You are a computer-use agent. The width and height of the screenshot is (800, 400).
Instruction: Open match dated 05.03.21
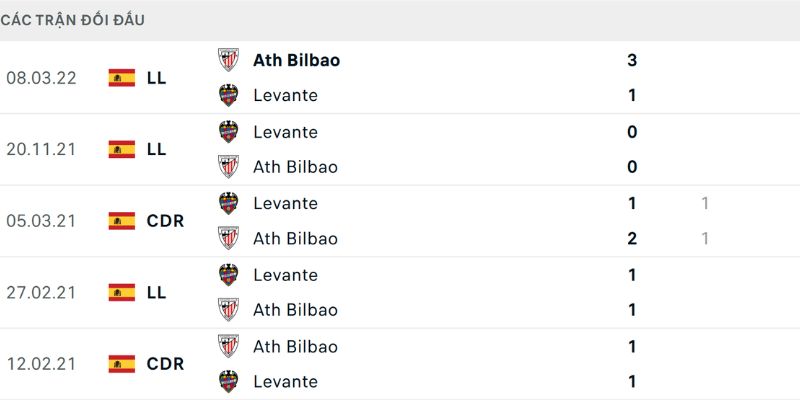pos(40,221)
